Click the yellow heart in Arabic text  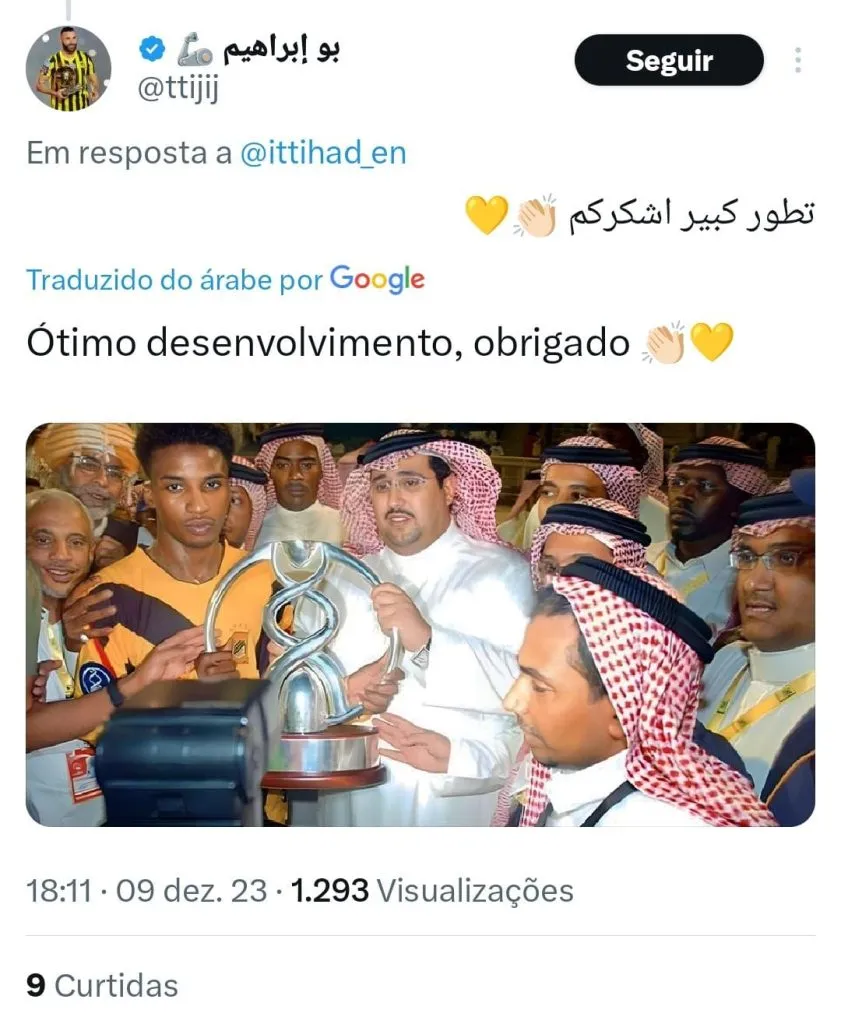click(486, 215)
